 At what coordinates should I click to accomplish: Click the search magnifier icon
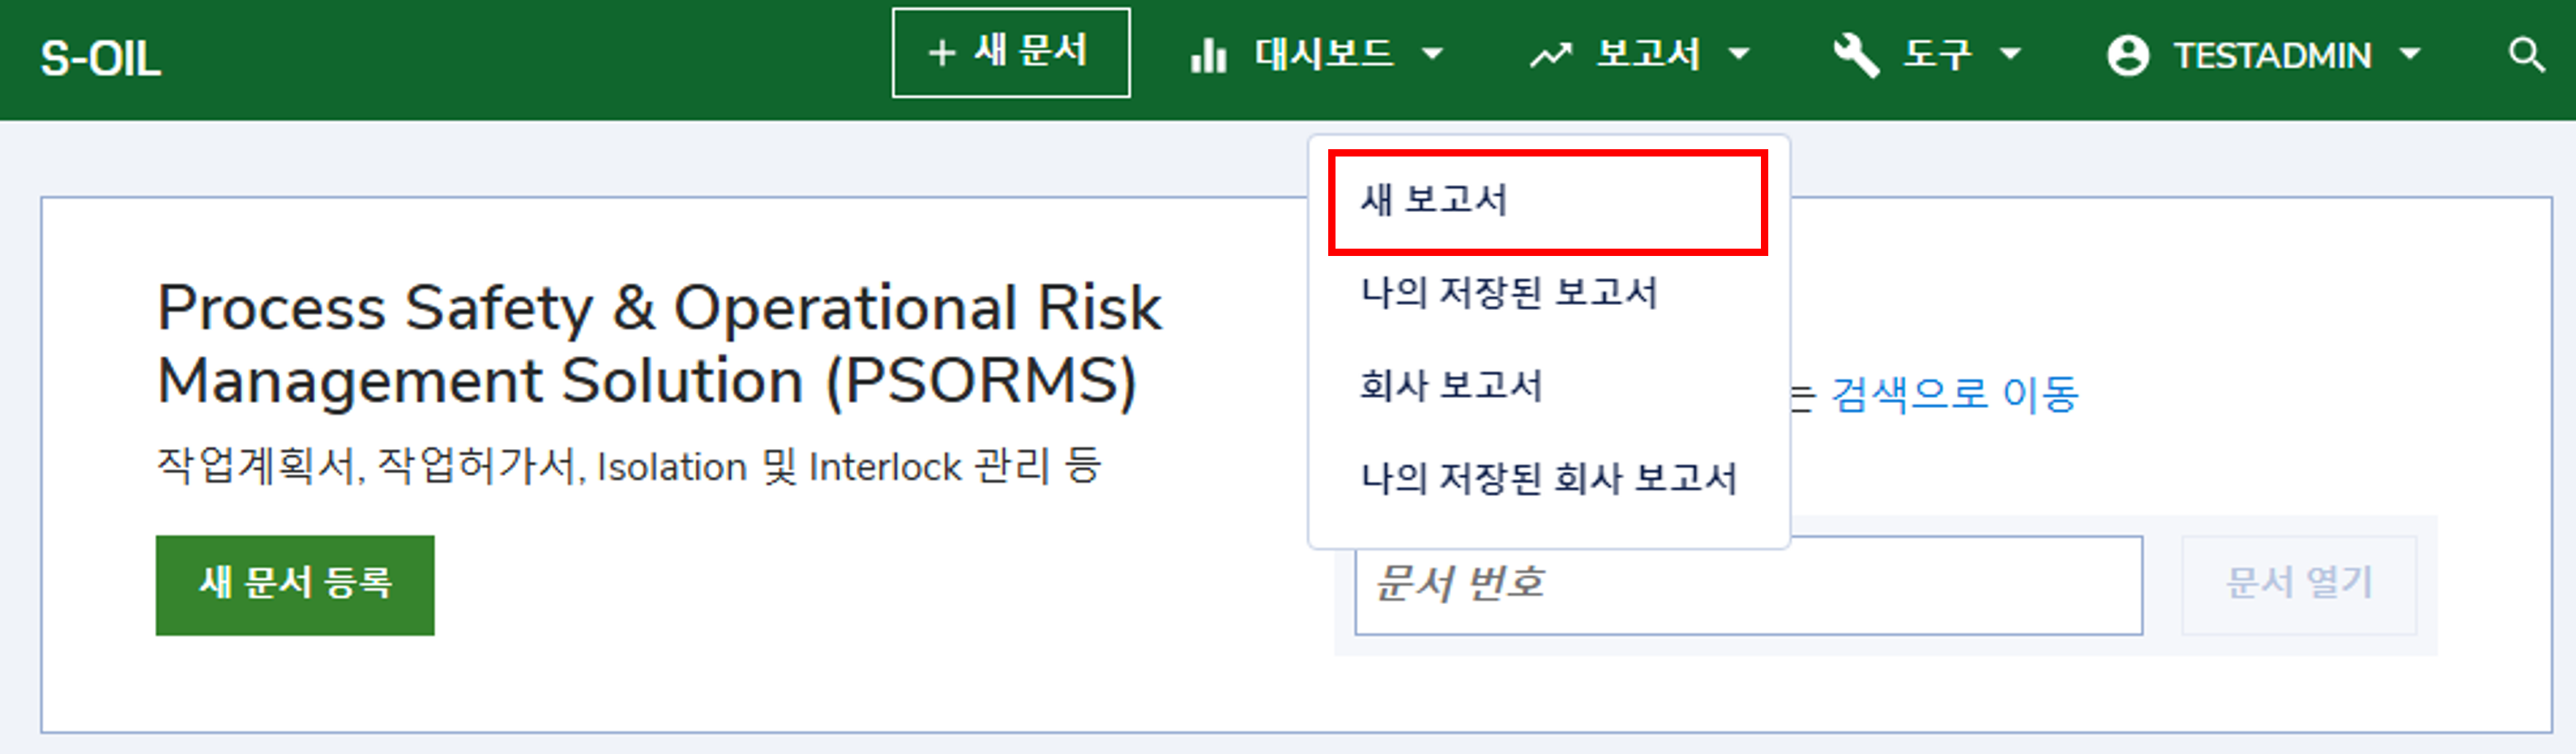2526,55
